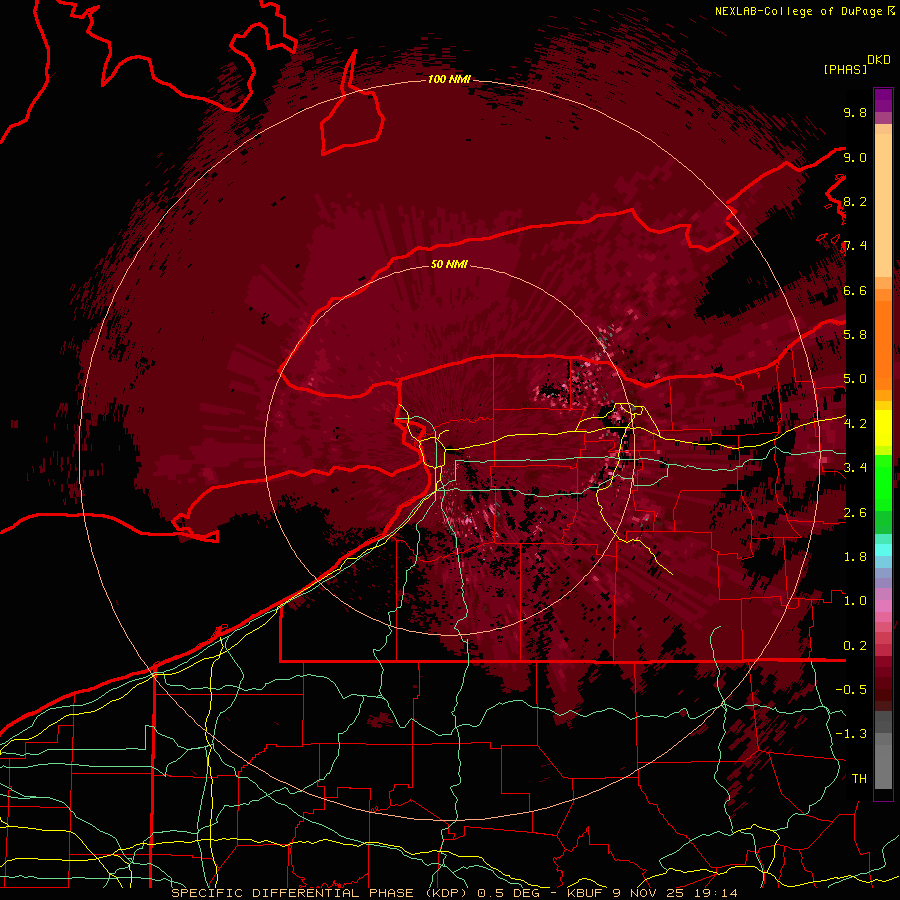Click the orange segment of the color bar
This screenshot has width=900, height=900.
[883, 339]
